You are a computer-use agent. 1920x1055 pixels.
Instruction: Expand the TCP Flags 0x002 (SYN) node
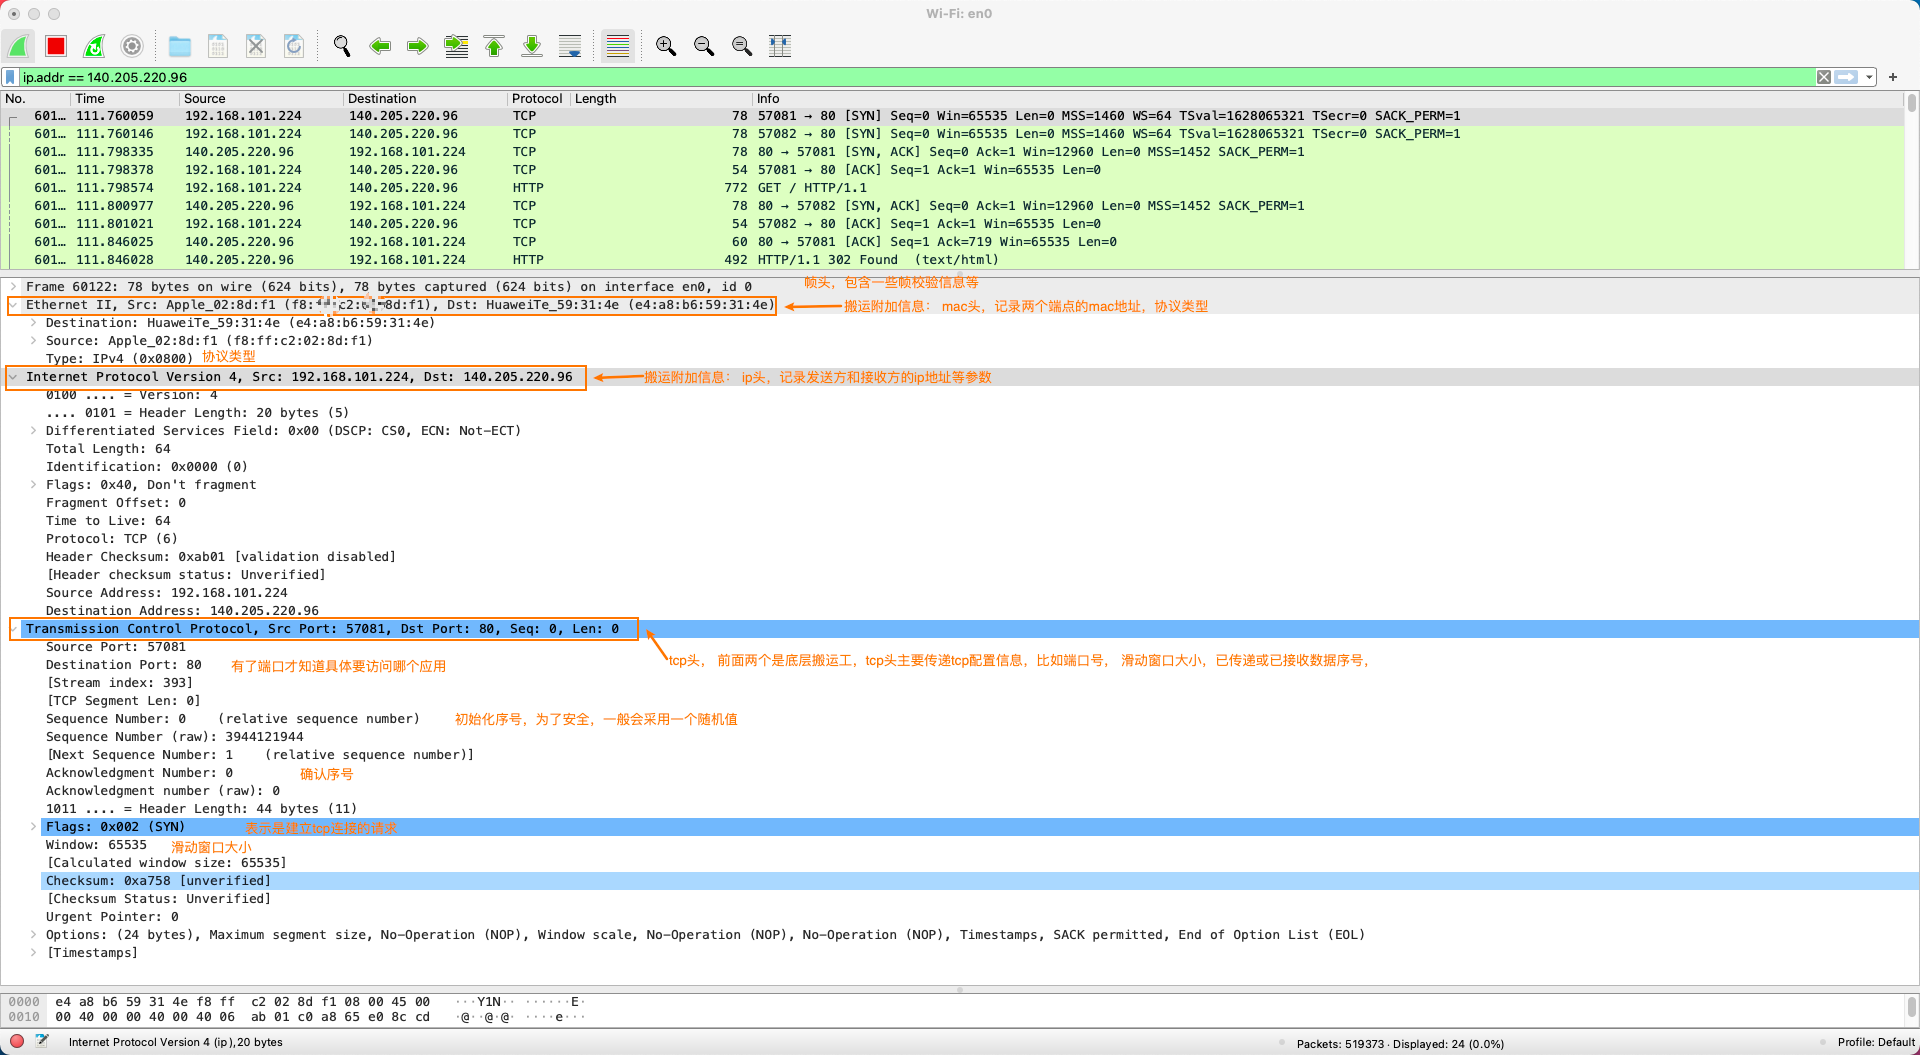pos(33,827)
